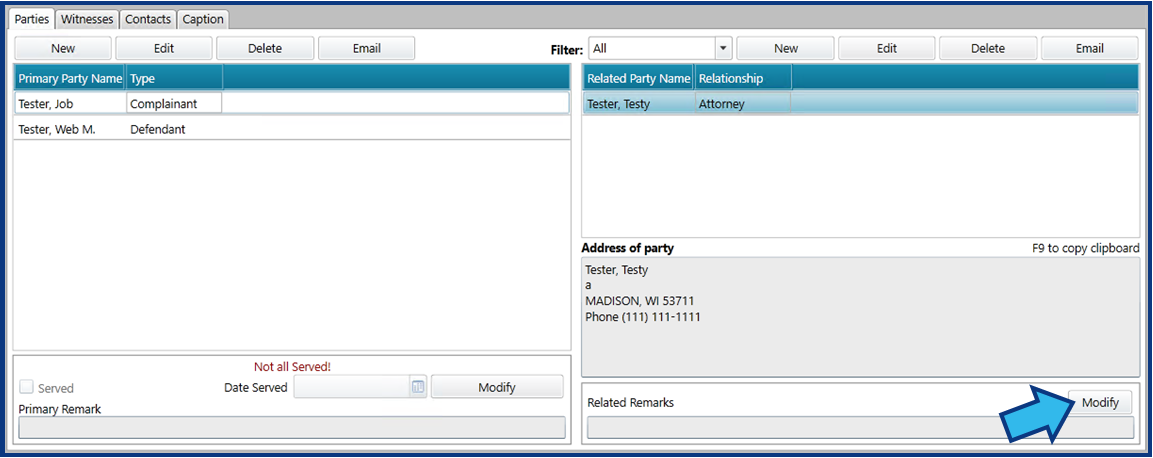Edit the selected related party

point(887,49)
